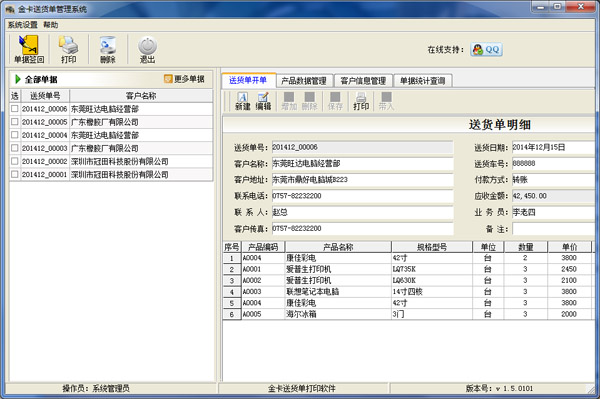Viewport: 600px width, 399px height.
Task: Click the 客户地址 input field
Action: pyautogui.click(x=362, y=180)
